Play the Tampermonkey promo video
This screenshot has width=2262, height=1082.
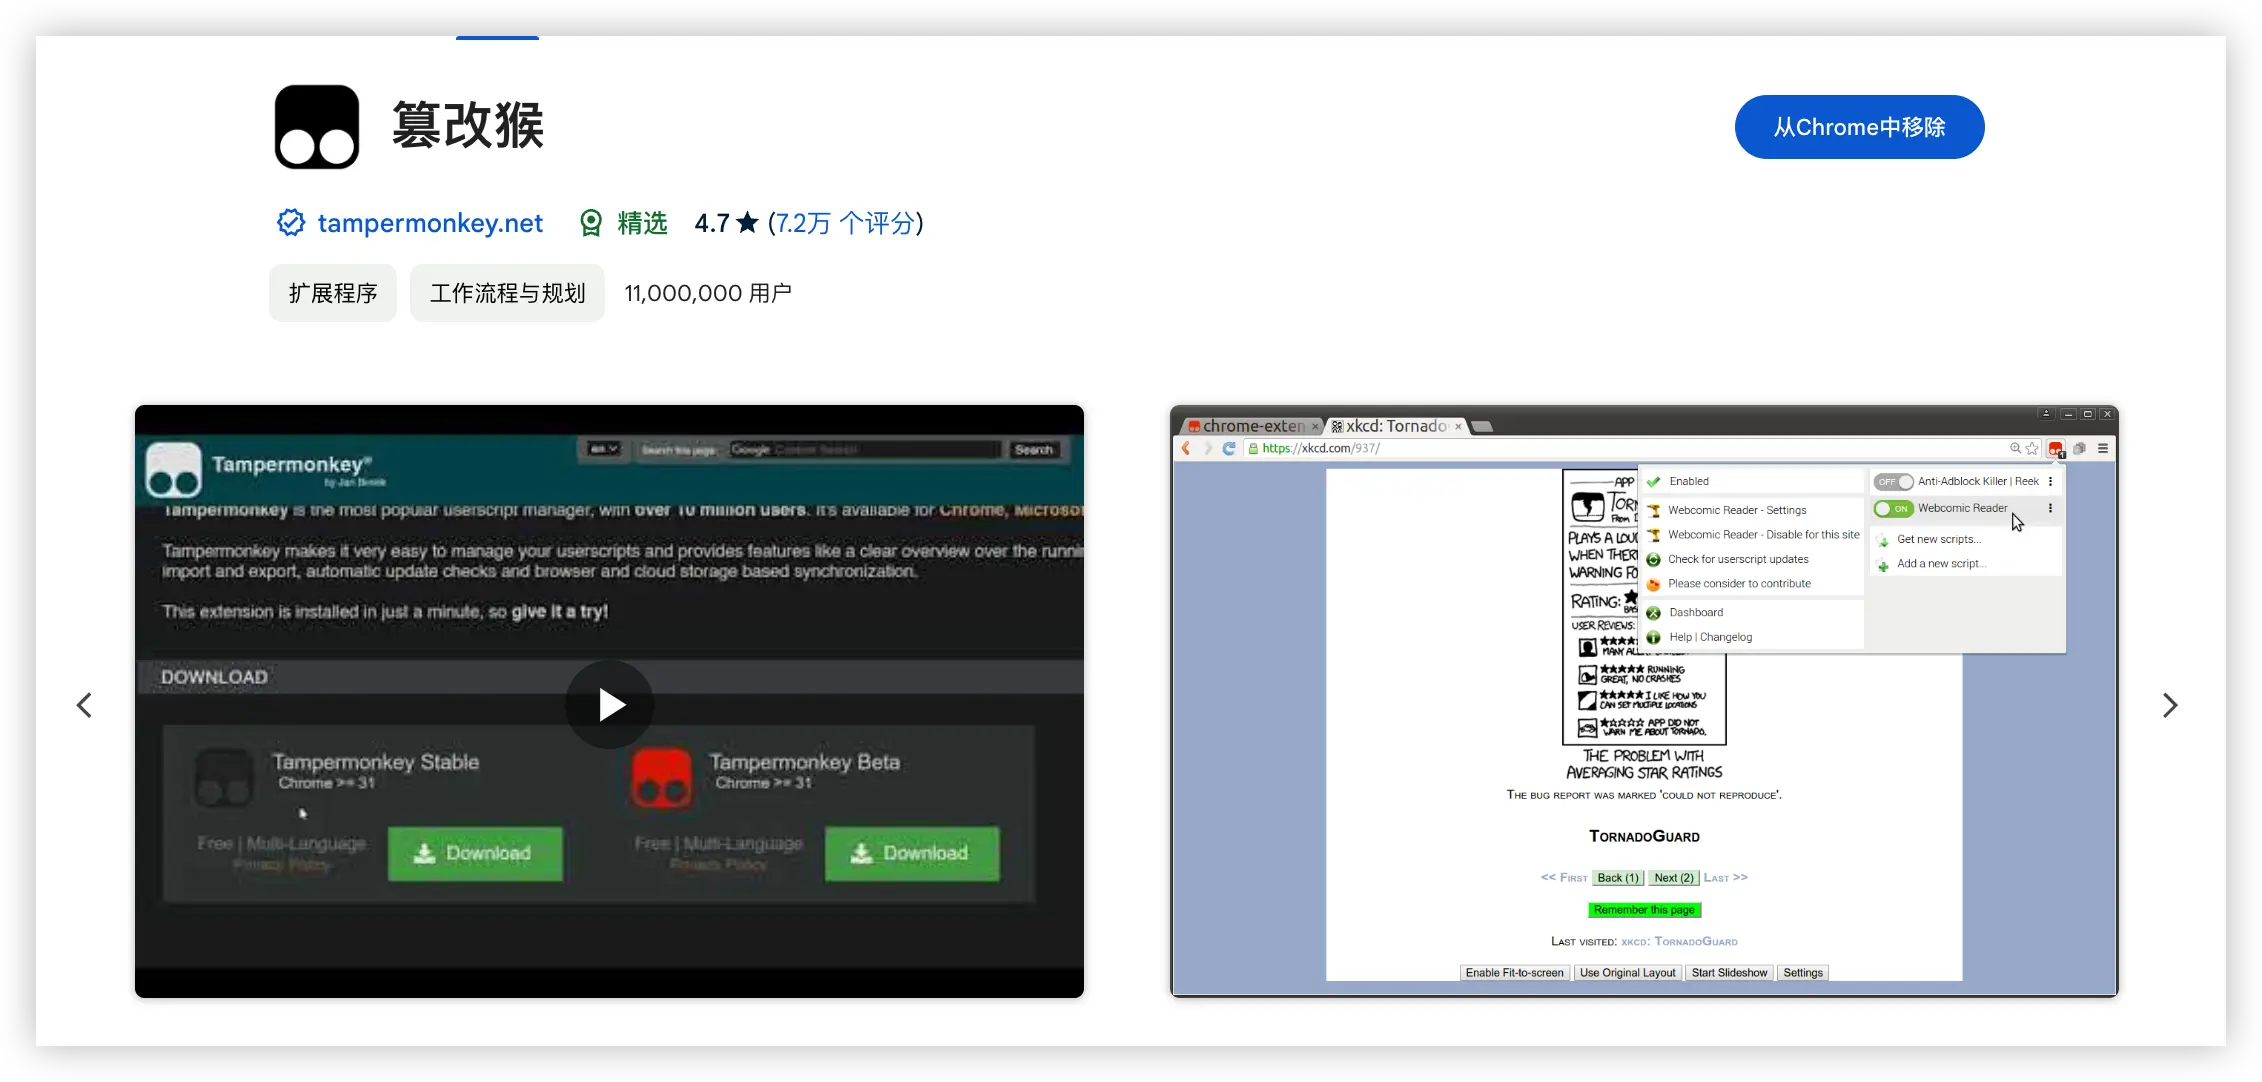(610, 705)
